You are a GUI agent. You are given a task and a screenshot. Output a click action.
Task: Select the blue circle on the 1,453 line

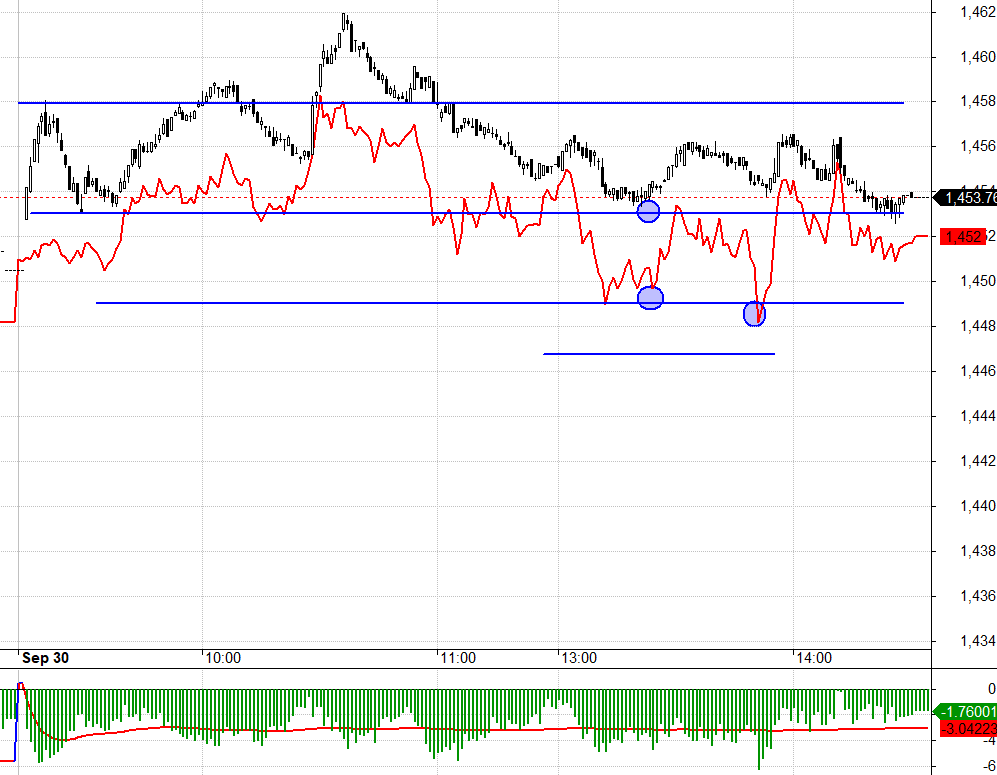click(x=648, y=211)
